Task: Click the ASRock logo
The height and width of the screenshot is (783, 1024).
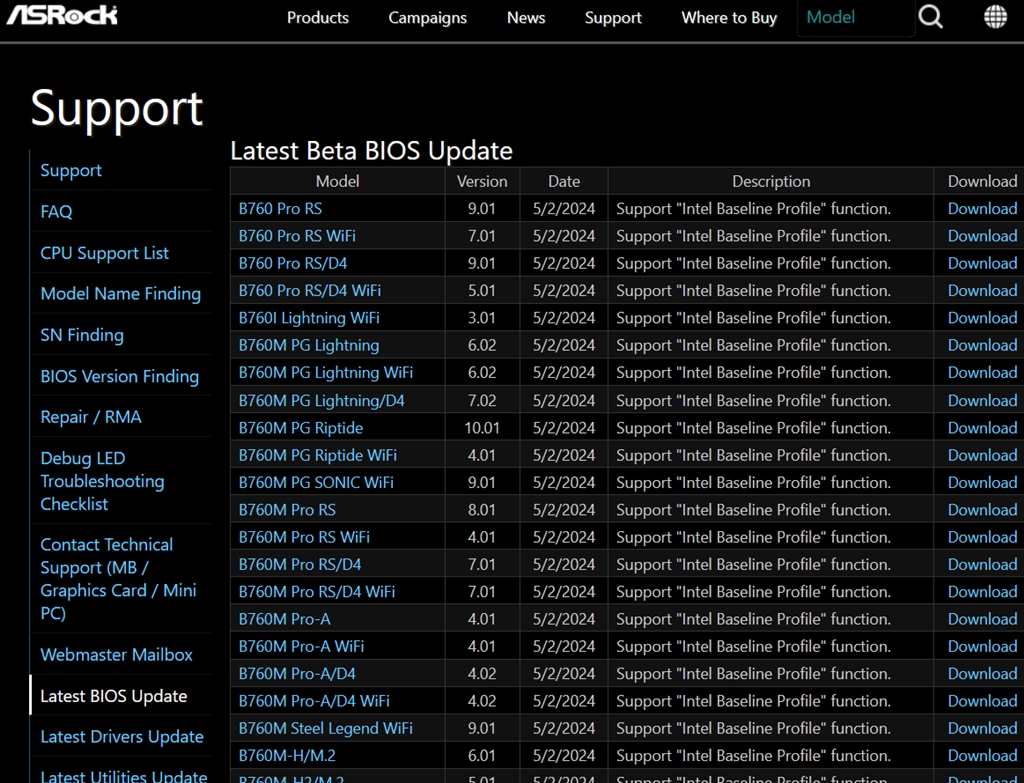Action: point(62,15)
